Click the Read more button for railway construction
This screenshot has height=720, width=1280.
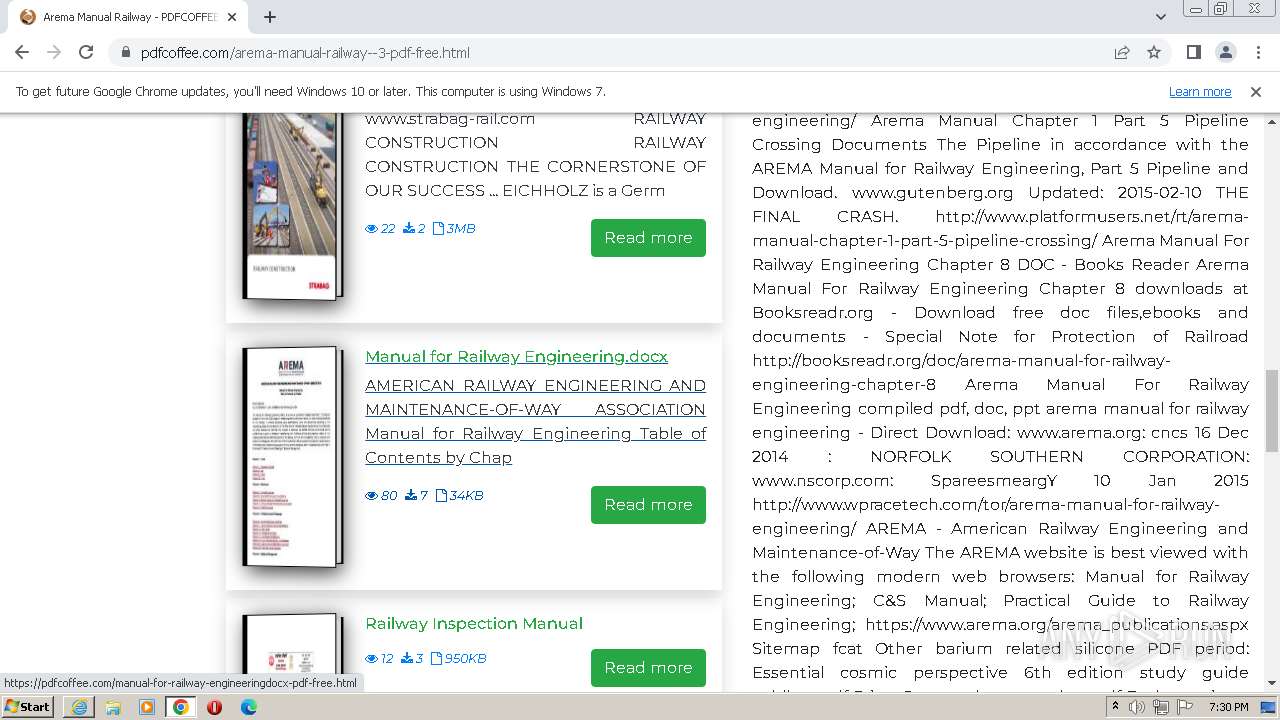pyautogui.click(x=648, y=238)
